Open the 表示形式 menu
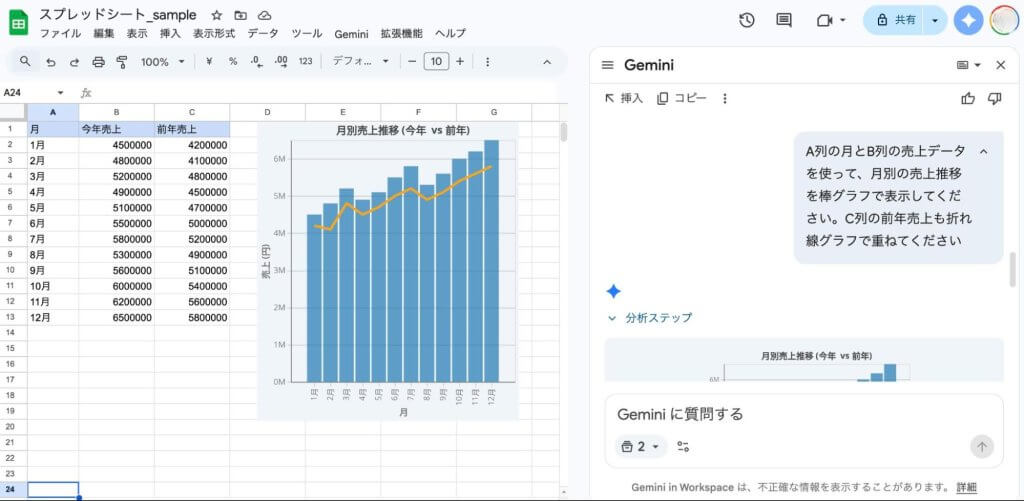Viewport: 1024px width, 501px height. point(214,34)
